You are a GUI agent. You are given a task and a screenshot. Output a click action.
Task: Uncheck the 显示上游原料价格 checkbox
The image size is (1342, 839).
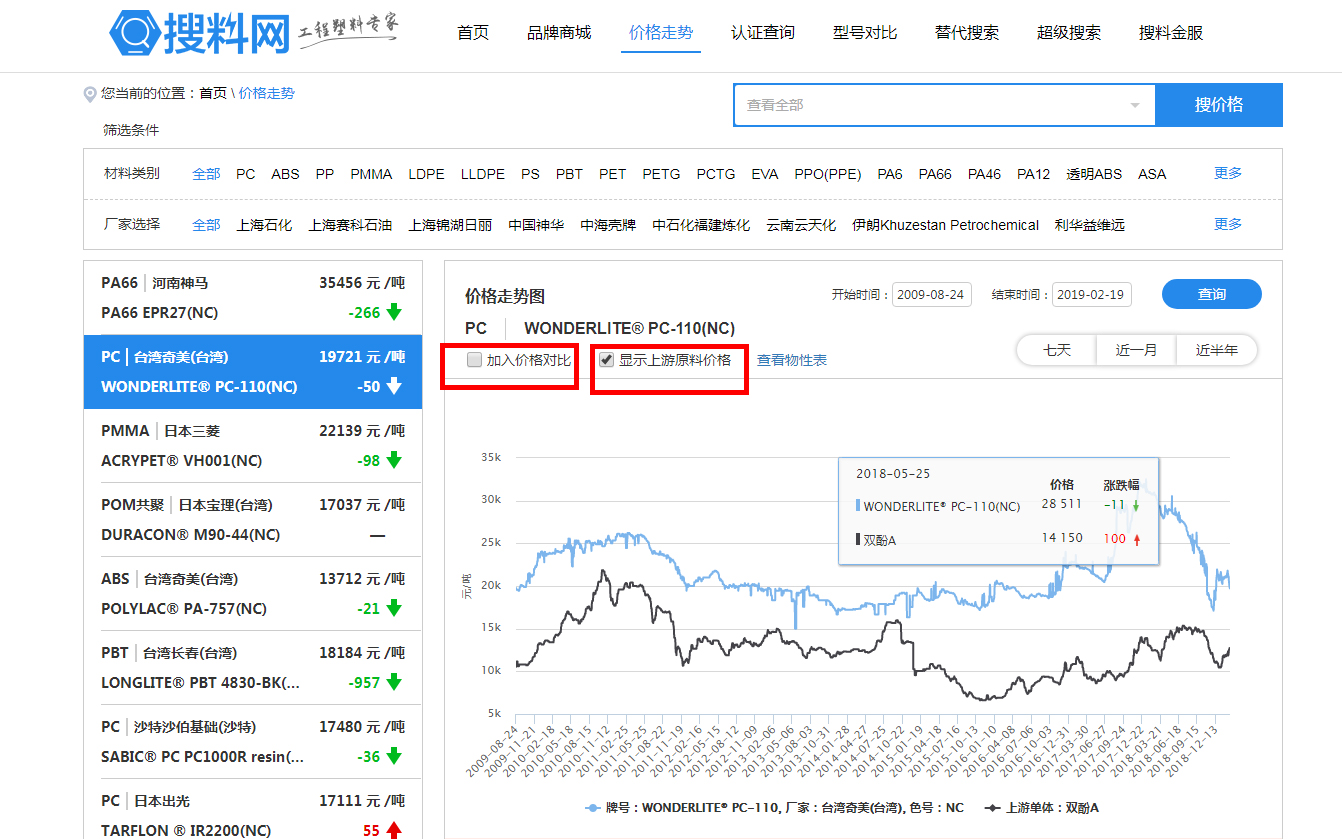click(x=606, y=360)
